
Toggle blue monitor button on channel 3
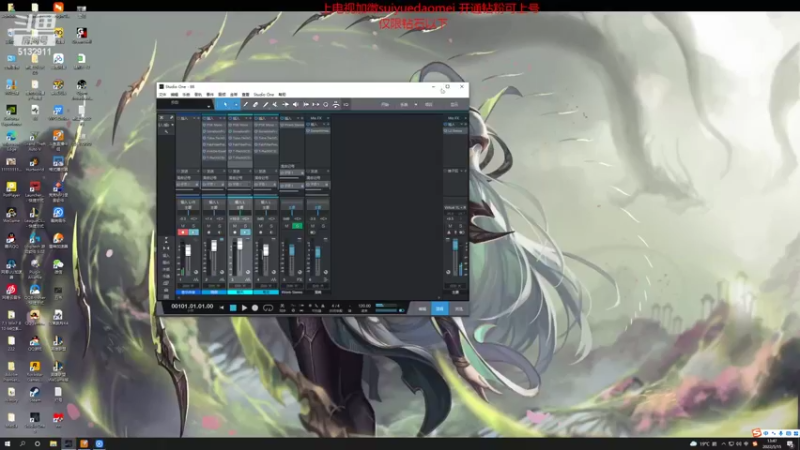click(x=245, y=232)
